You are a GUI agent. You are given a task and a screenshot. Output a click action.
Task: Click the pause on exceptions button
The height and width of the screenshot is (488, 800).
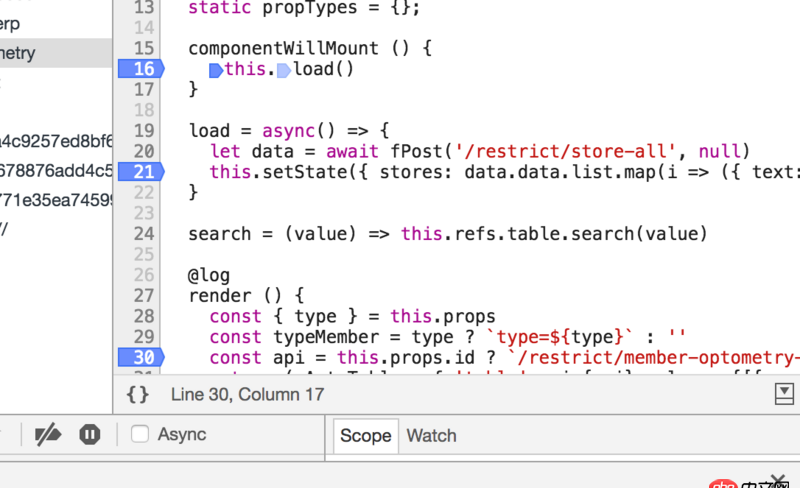point(90,435)
